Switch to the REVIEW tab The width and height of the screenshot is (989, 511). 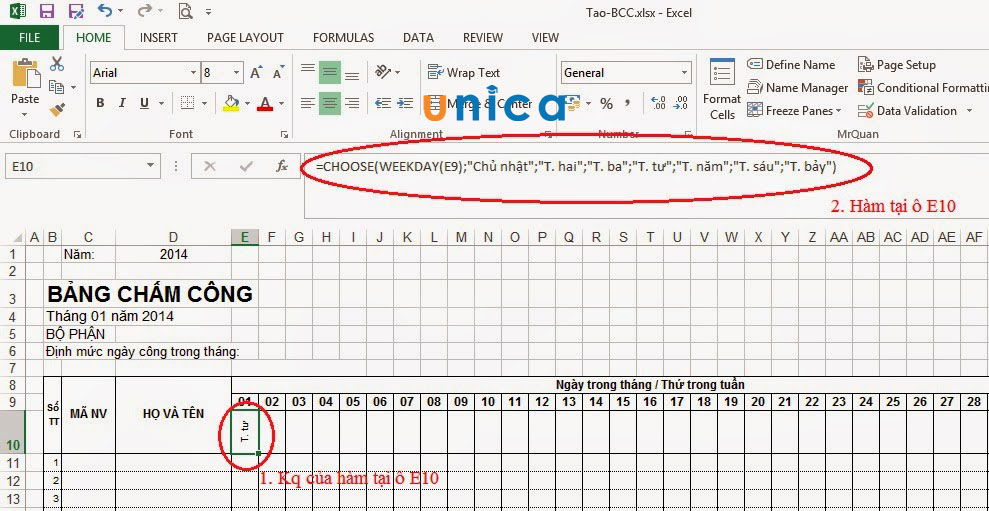(x=483, y=38)
